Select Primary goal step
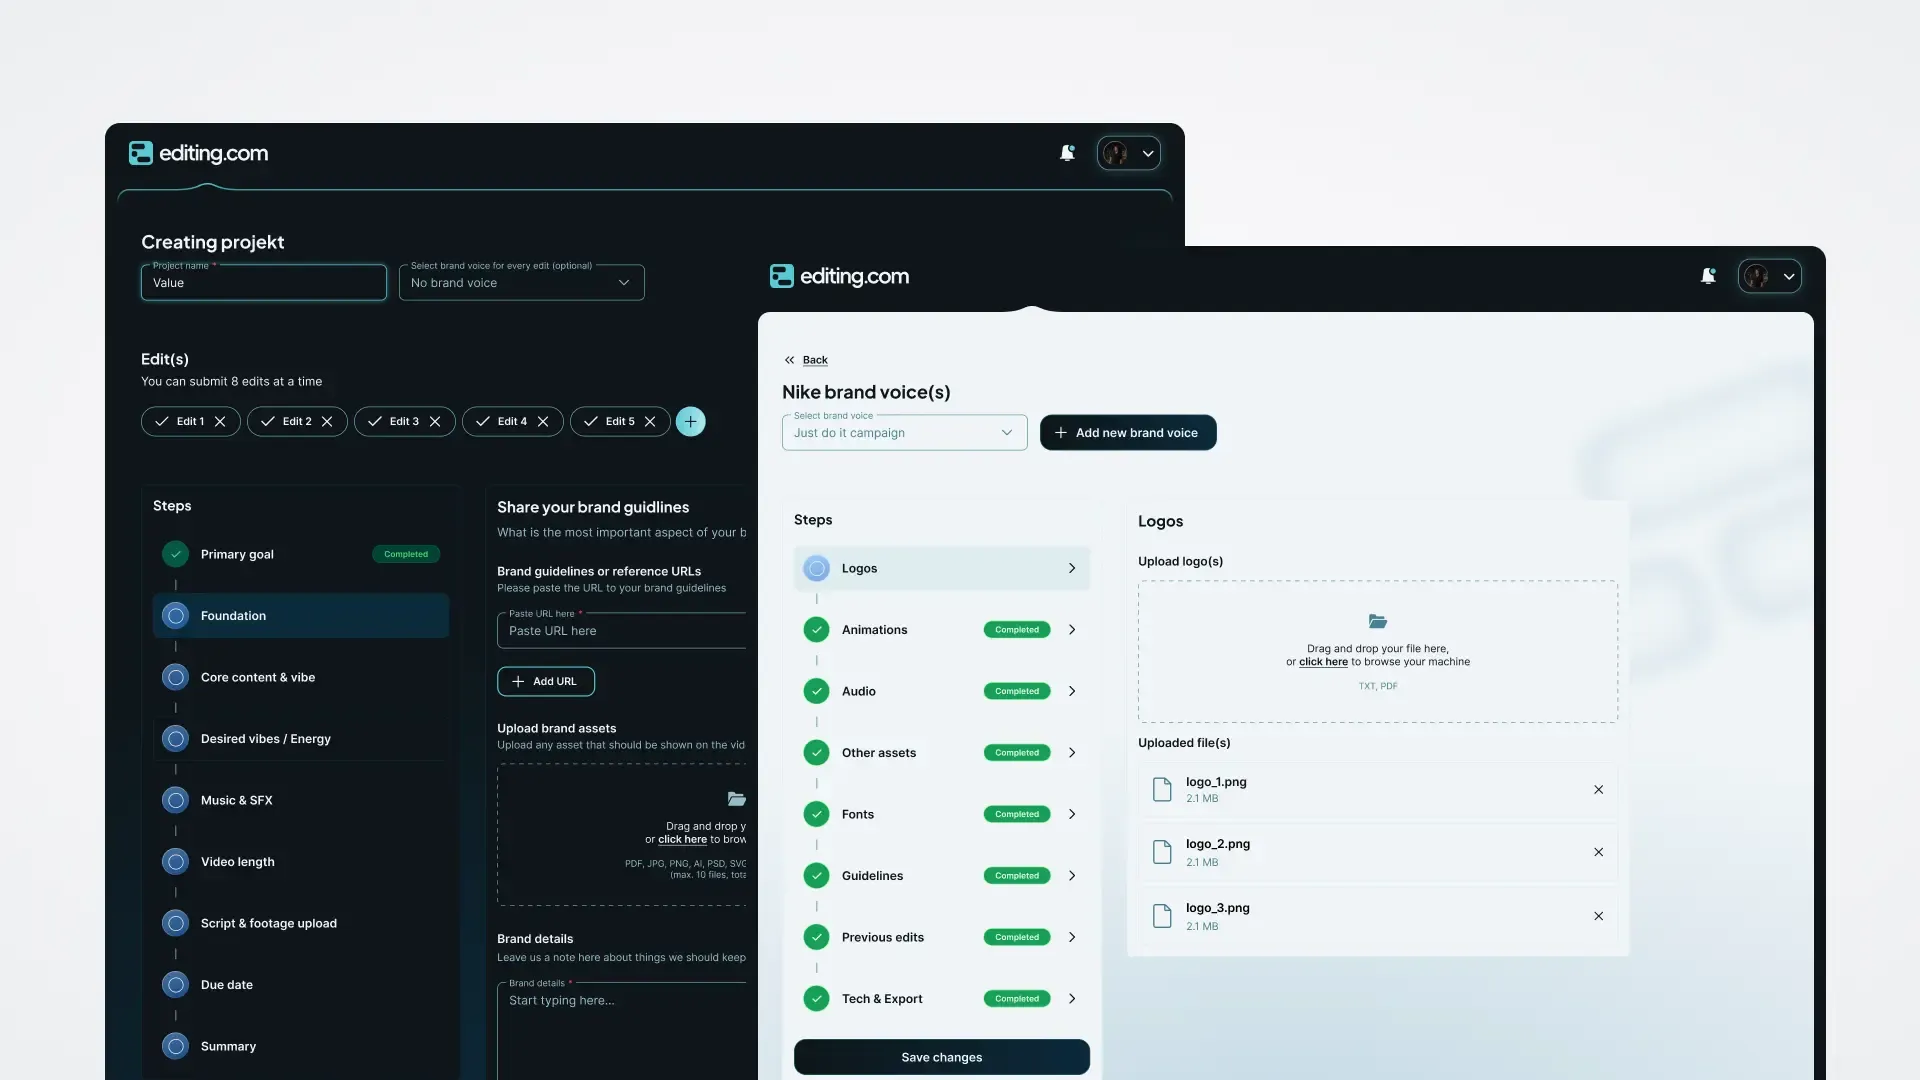The image size is (1920, 1080). pos(301,554)
